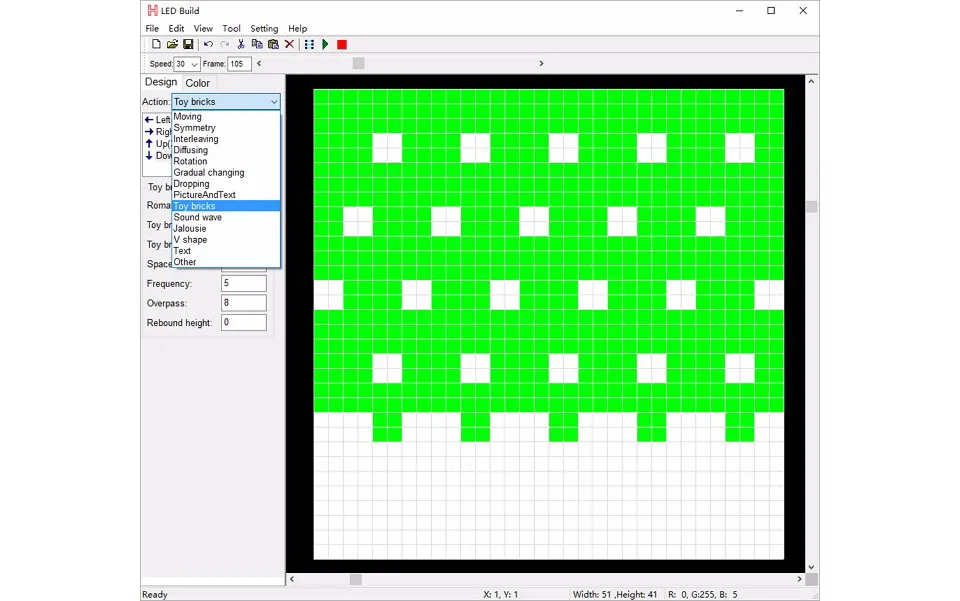
Task: Click the Copy toolbar icon
Action: pyautogui.click(x=257, y=45)
